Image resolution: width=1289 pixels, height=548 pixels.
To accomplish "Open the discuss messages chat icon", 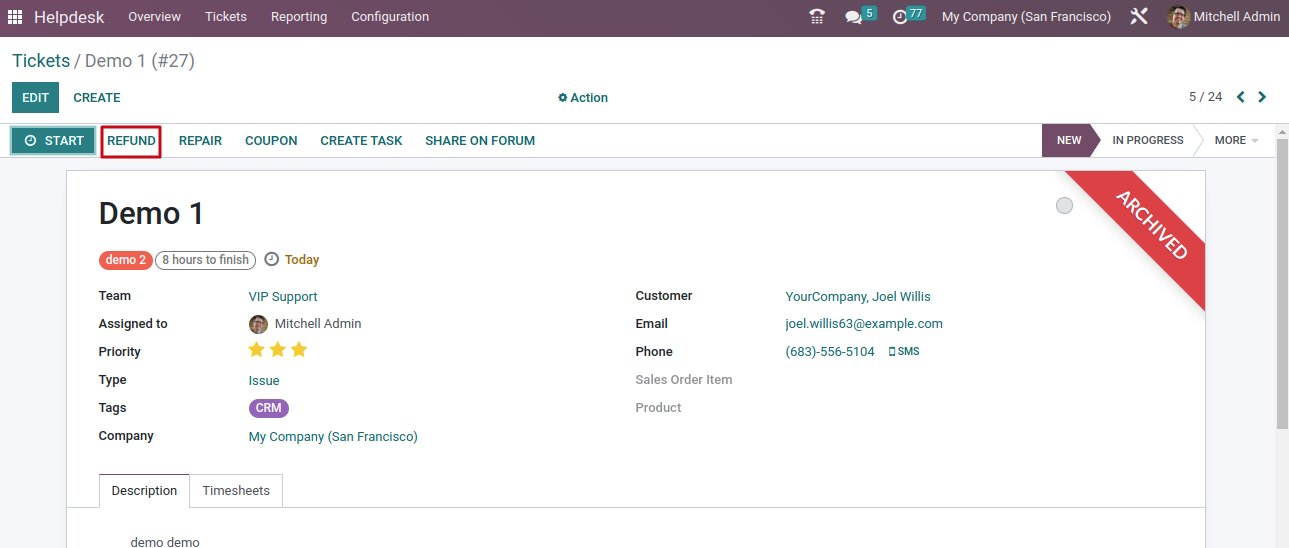I will 853,17.
